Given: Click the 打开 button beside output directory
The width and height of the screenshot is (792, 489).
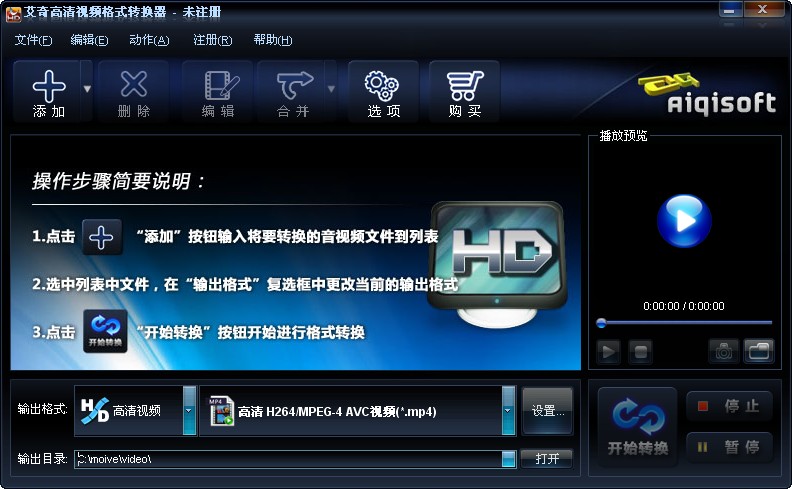Looking at the screenshot, I should [x=548, y=459].
